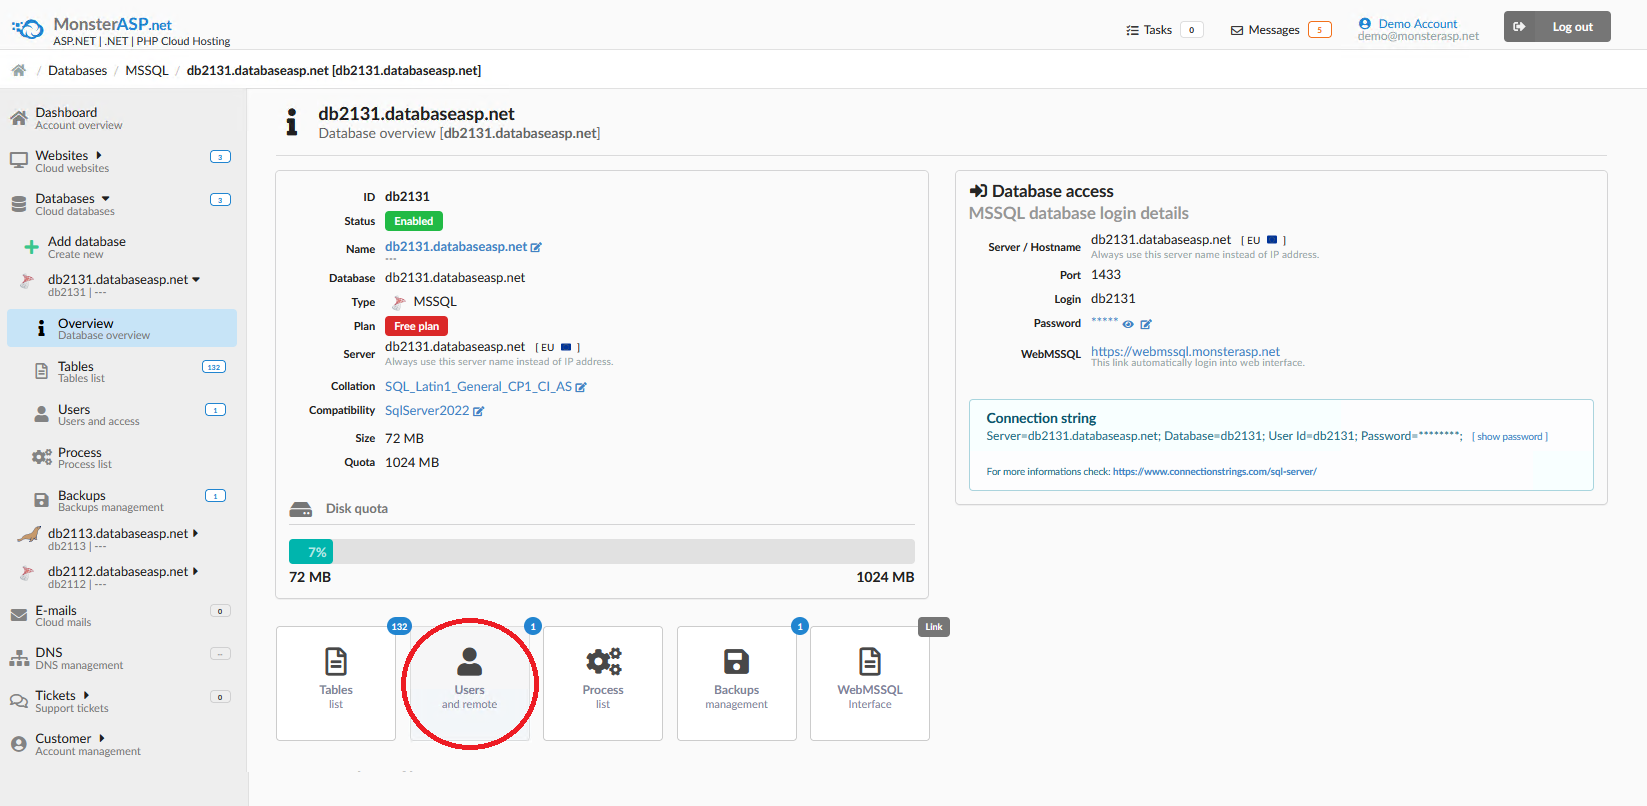Click the Messages count badge 5

(1320, 30)
